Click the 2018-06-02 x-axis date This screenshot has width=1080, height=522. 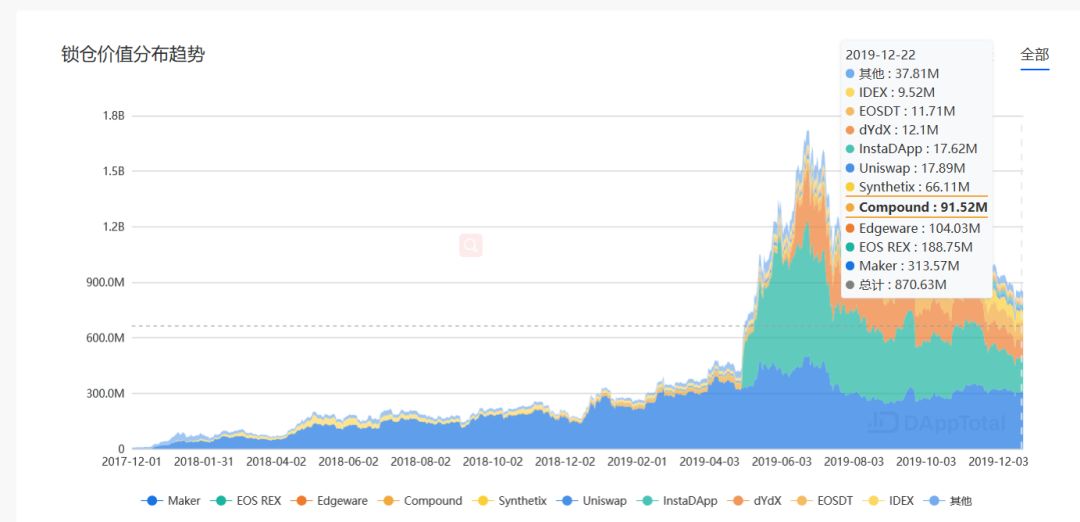(349, 461)
